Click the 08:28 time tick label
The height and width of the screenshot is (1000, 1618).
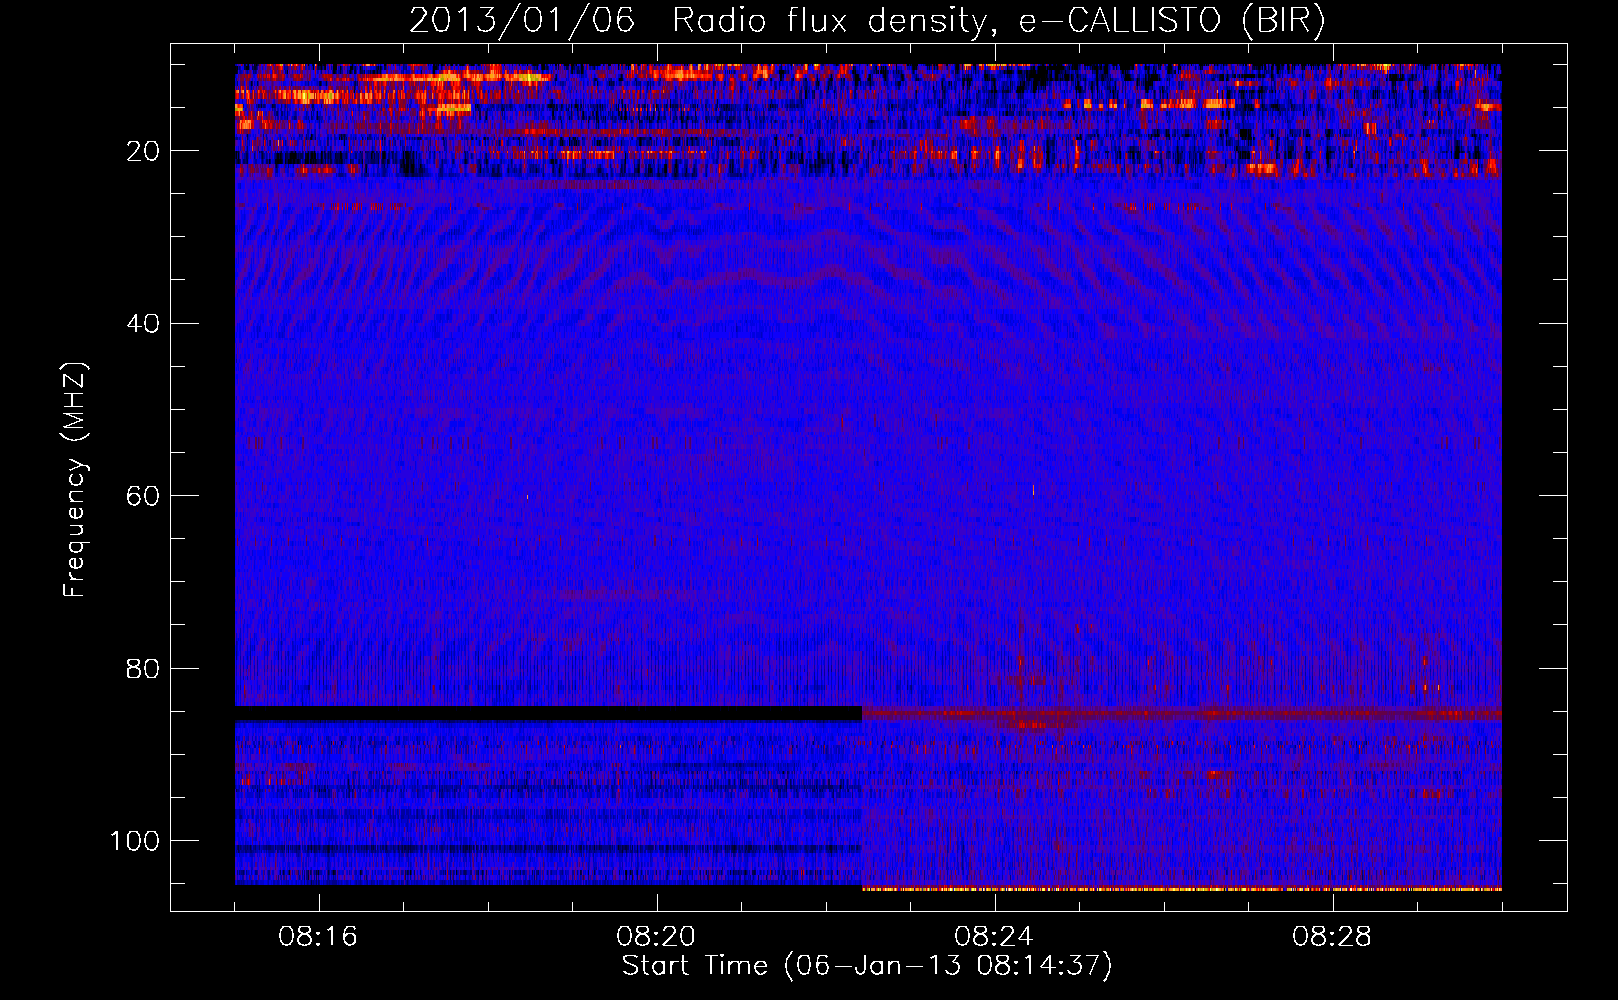coord(1332,937)
